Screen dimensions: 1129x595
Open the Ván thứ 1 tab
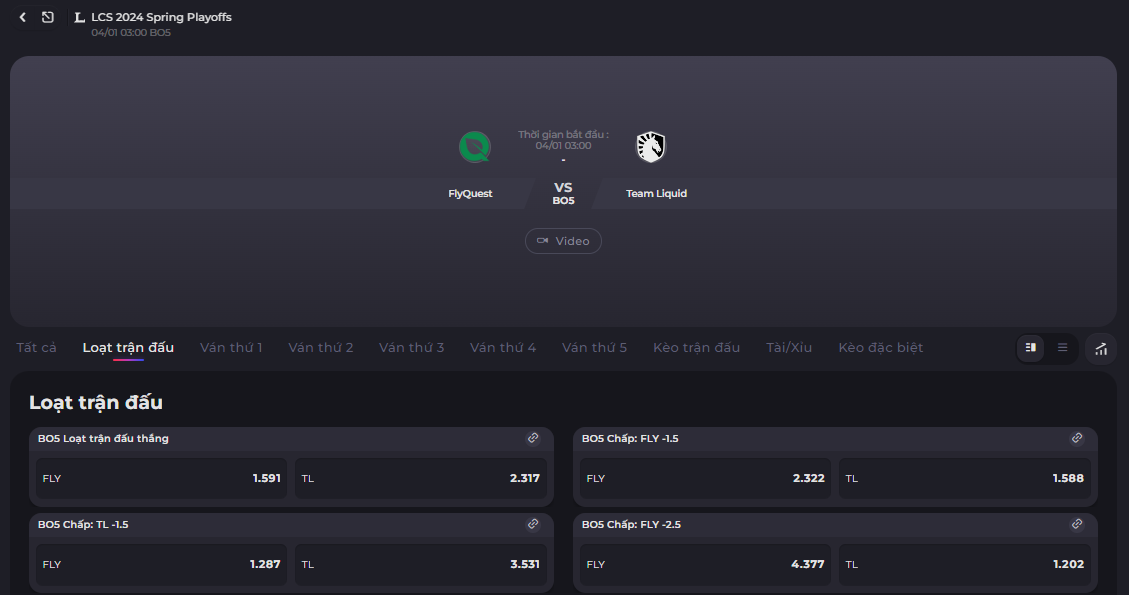click(x=231, y=348)
